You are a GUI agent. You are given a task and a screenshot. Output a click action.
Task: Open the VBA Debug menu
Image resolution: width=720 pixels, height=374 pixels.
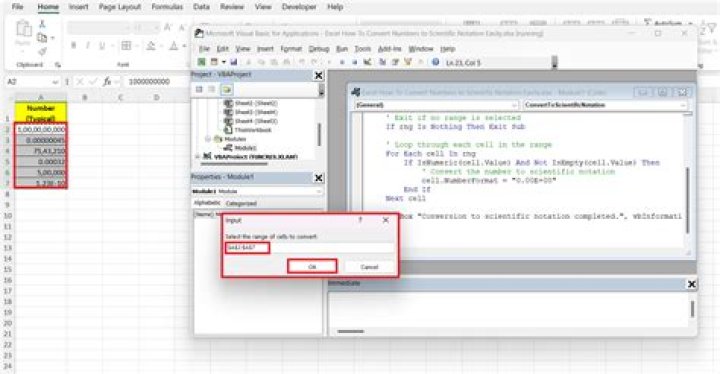[x=319, y=49]
